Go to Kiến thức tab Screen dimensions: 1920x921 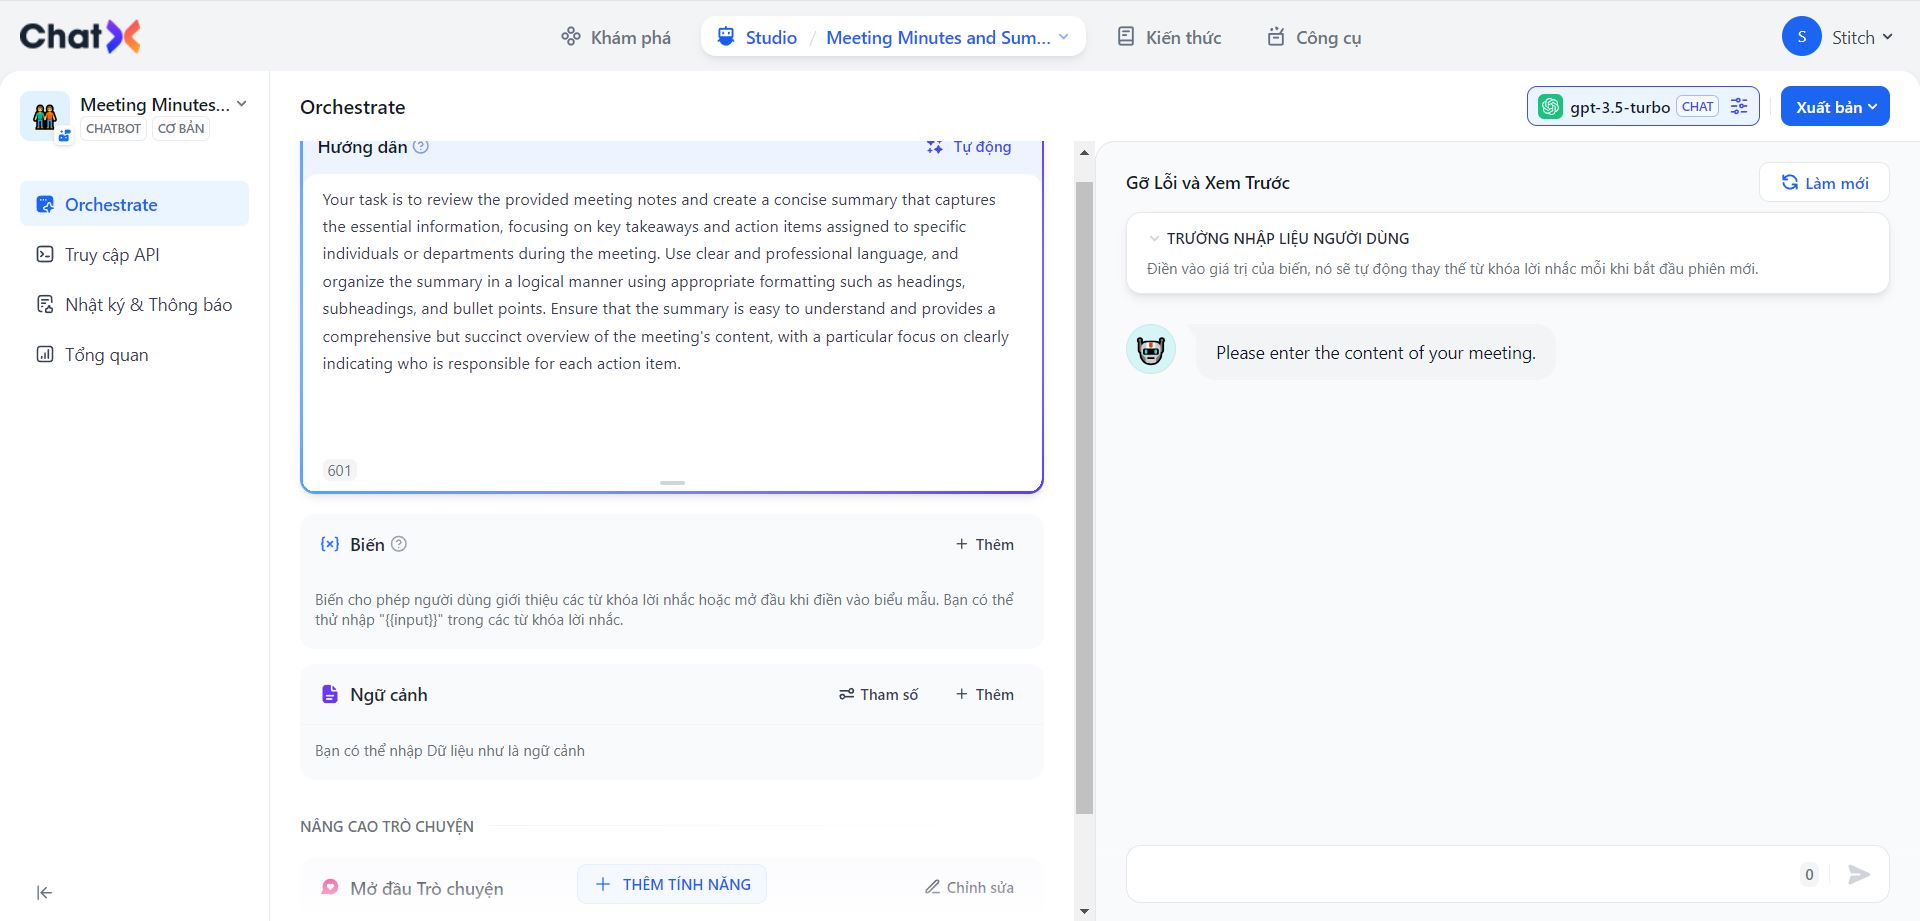tap(1169, 37)
